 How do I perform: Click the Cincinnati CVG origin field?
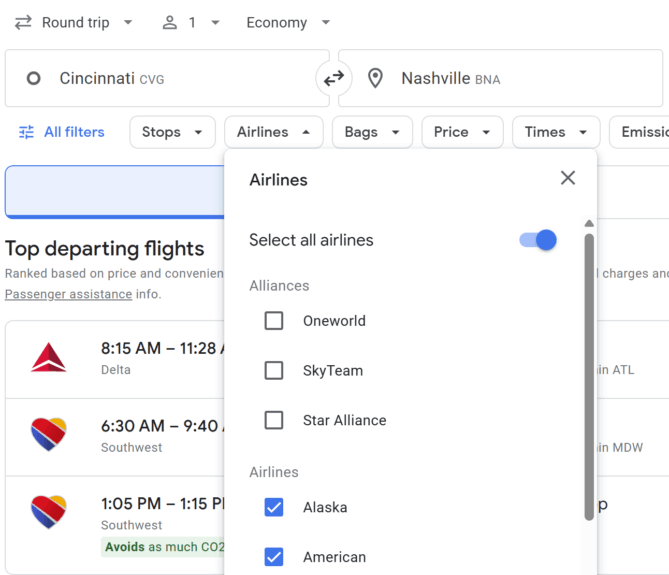coord(167,78)
